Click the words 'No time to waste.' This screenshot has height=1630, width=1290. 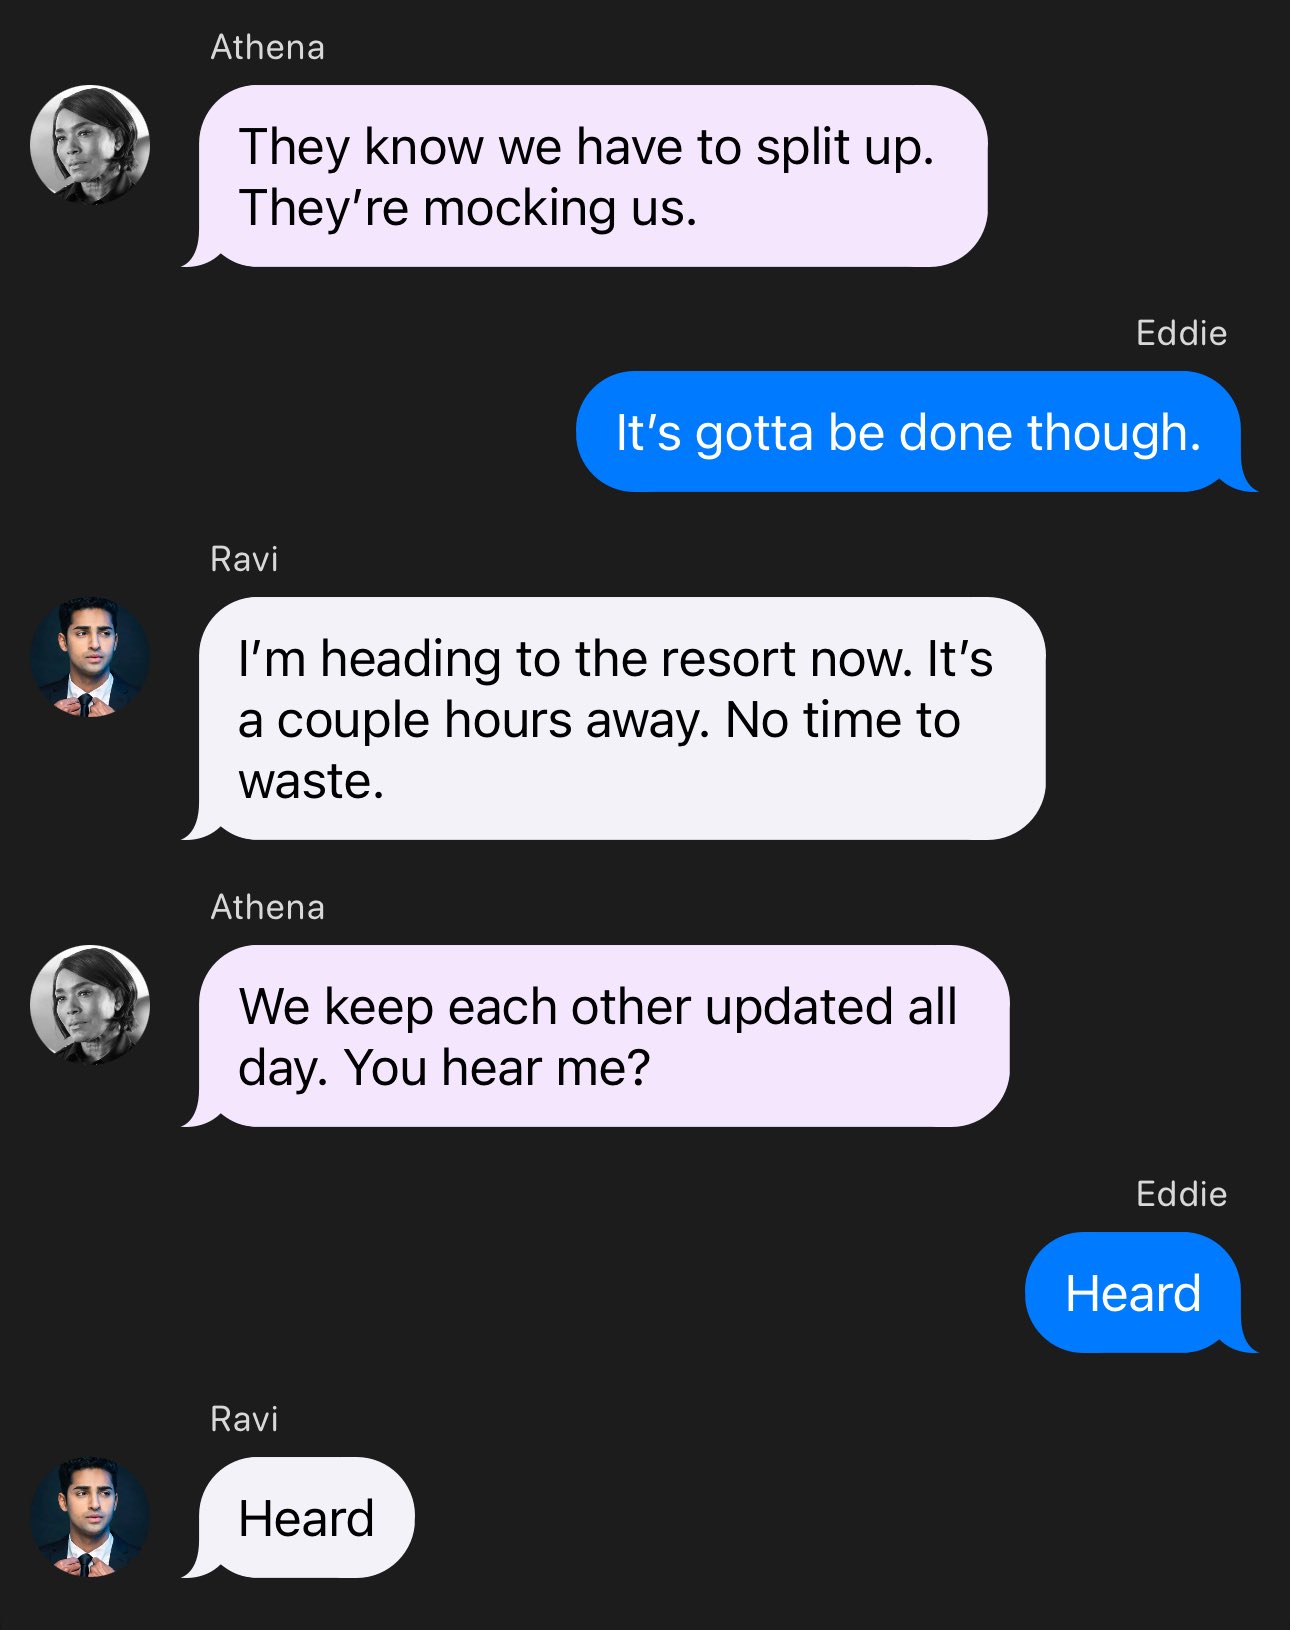tap(600, 750)
